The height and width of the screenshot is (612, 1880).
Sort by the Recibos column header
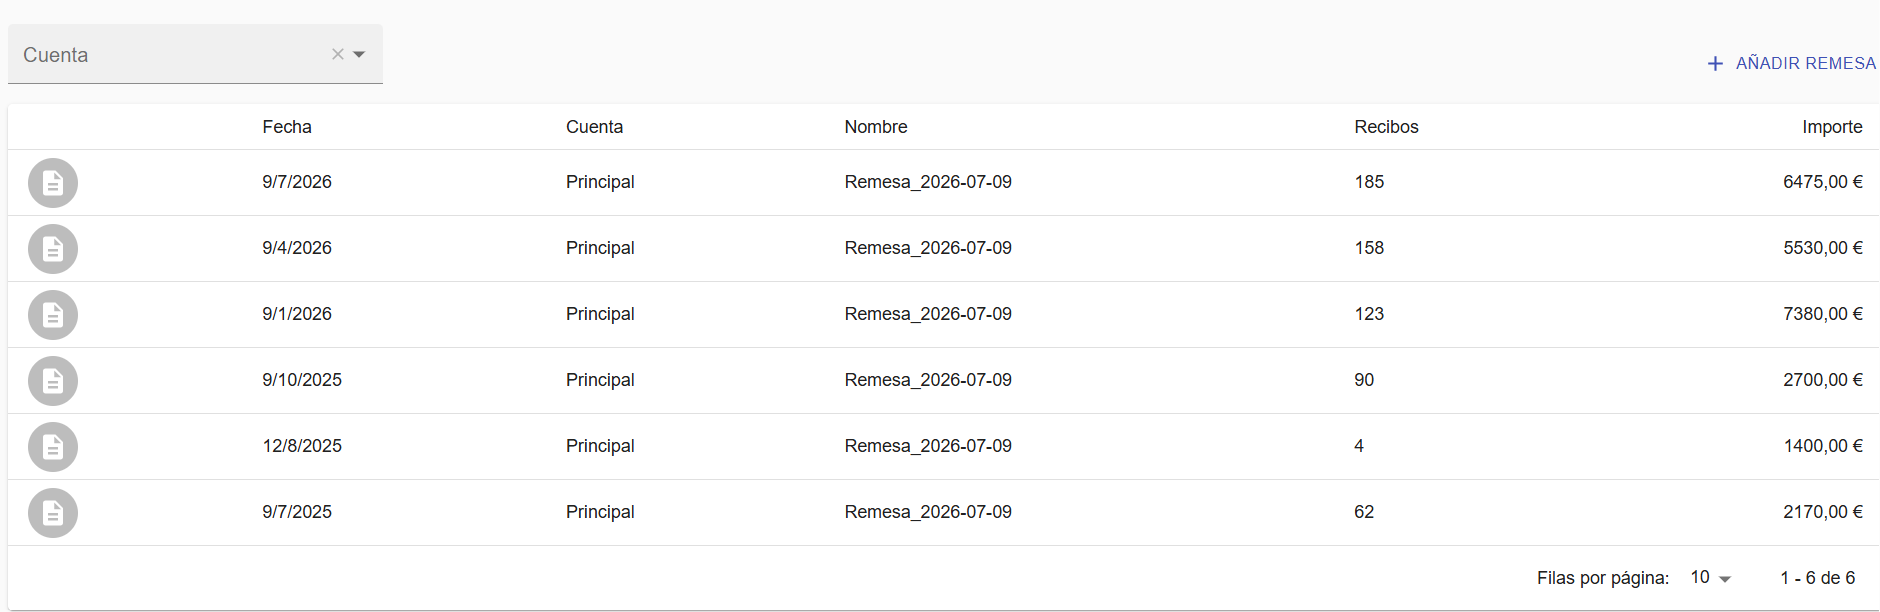[1386, 127]
